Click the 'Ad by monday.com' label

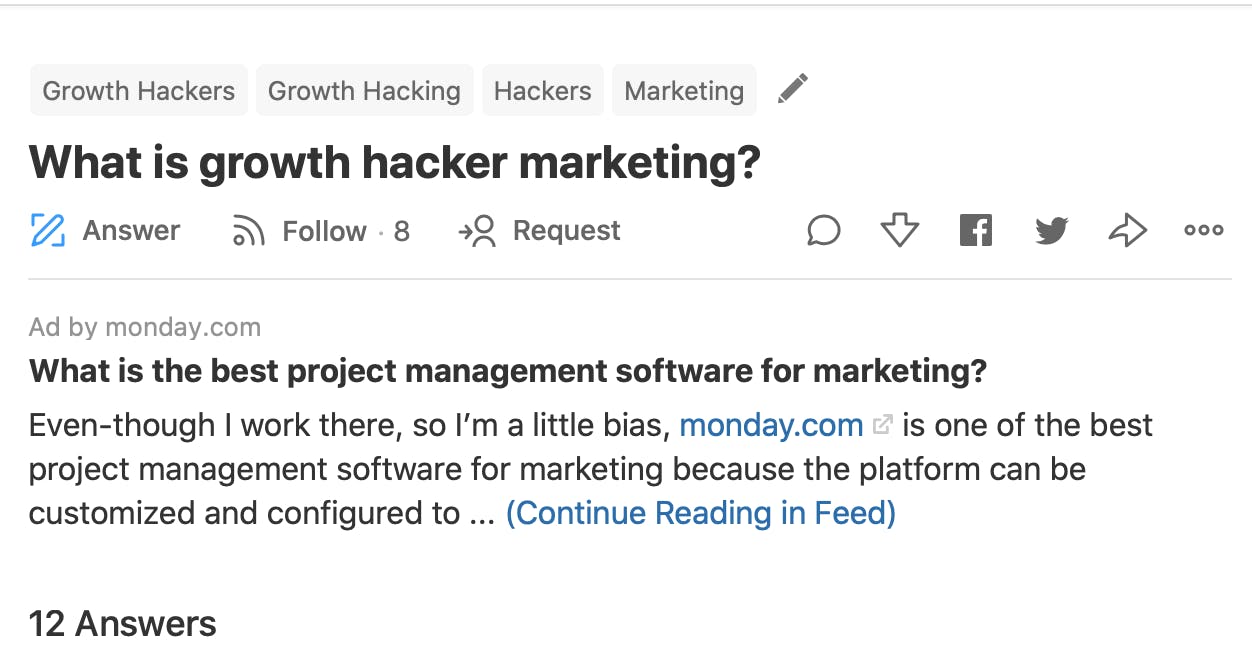tap(145, 327)
